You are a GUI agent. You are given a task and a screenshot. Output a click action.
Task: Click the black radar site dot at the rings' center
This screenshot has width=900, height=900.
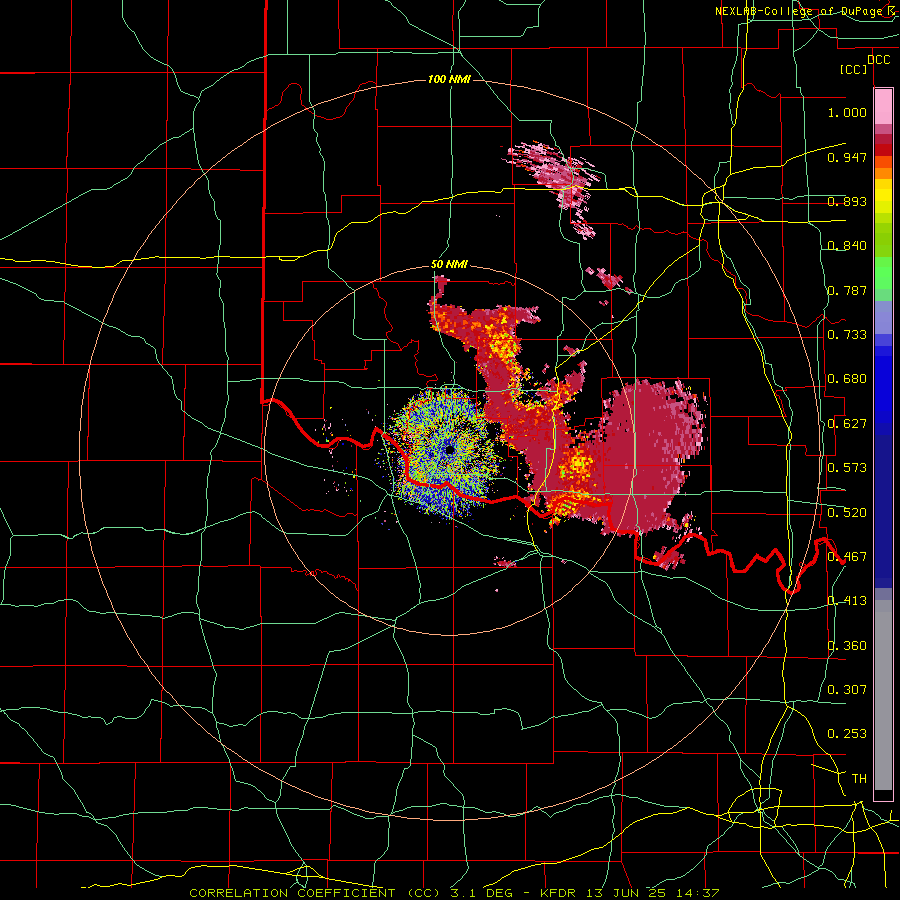[x=450, y=450]
